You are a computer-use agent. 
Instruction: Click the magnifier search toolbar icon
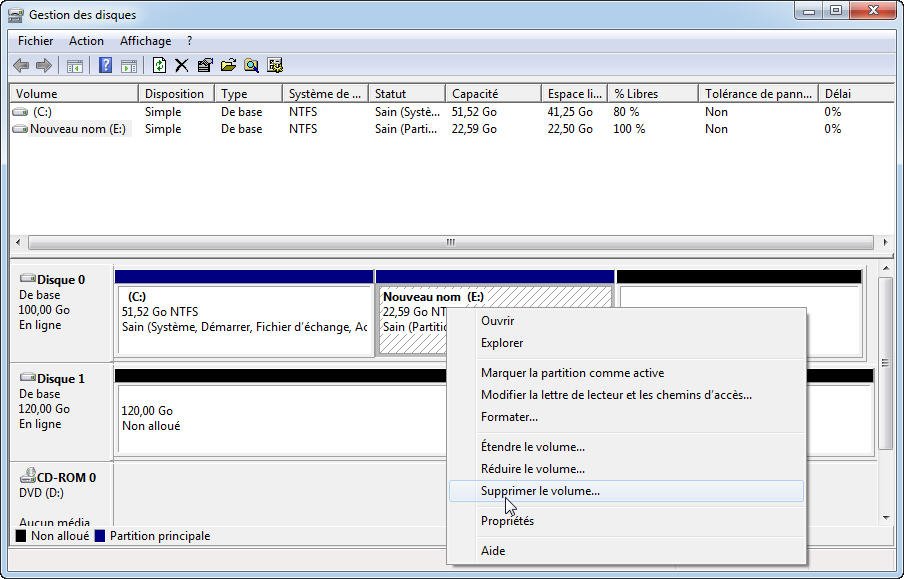(251, 66)
